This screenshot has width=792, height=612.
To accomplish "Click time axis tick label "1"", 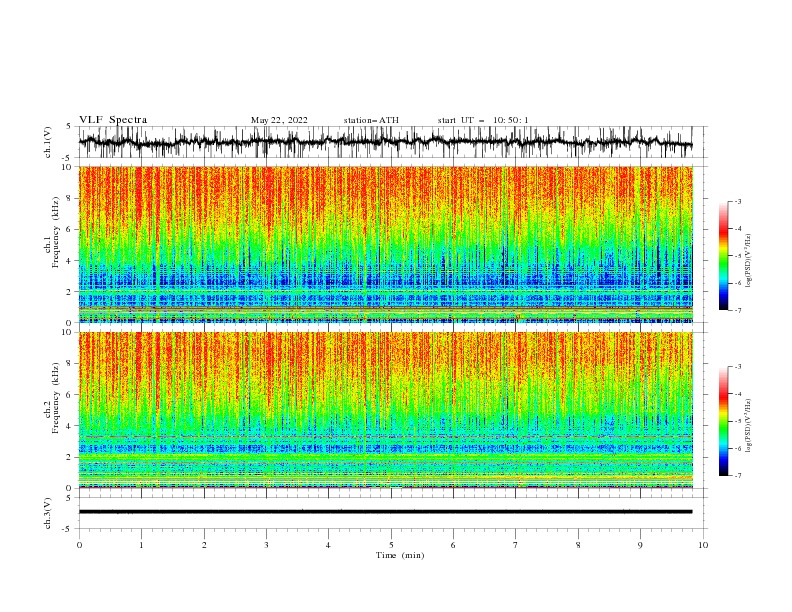I will pyautogui.click(x=141, y=545).
